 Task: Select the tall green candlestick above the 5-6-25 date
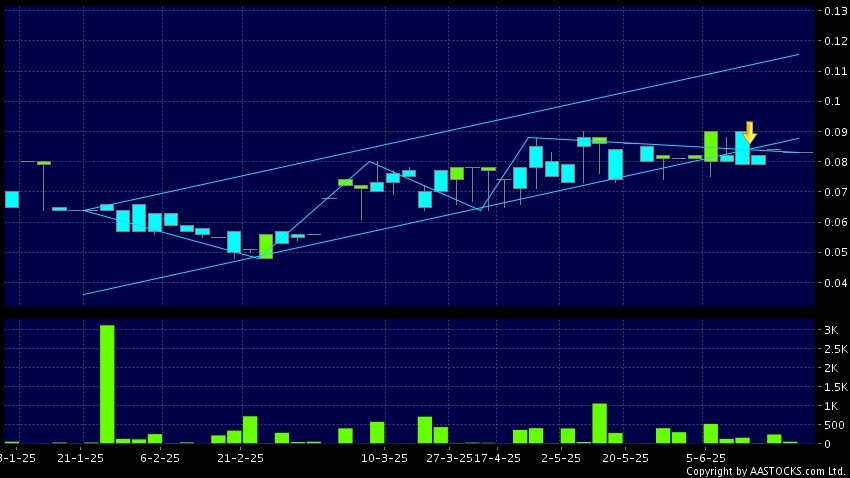[x=711, y=146]
